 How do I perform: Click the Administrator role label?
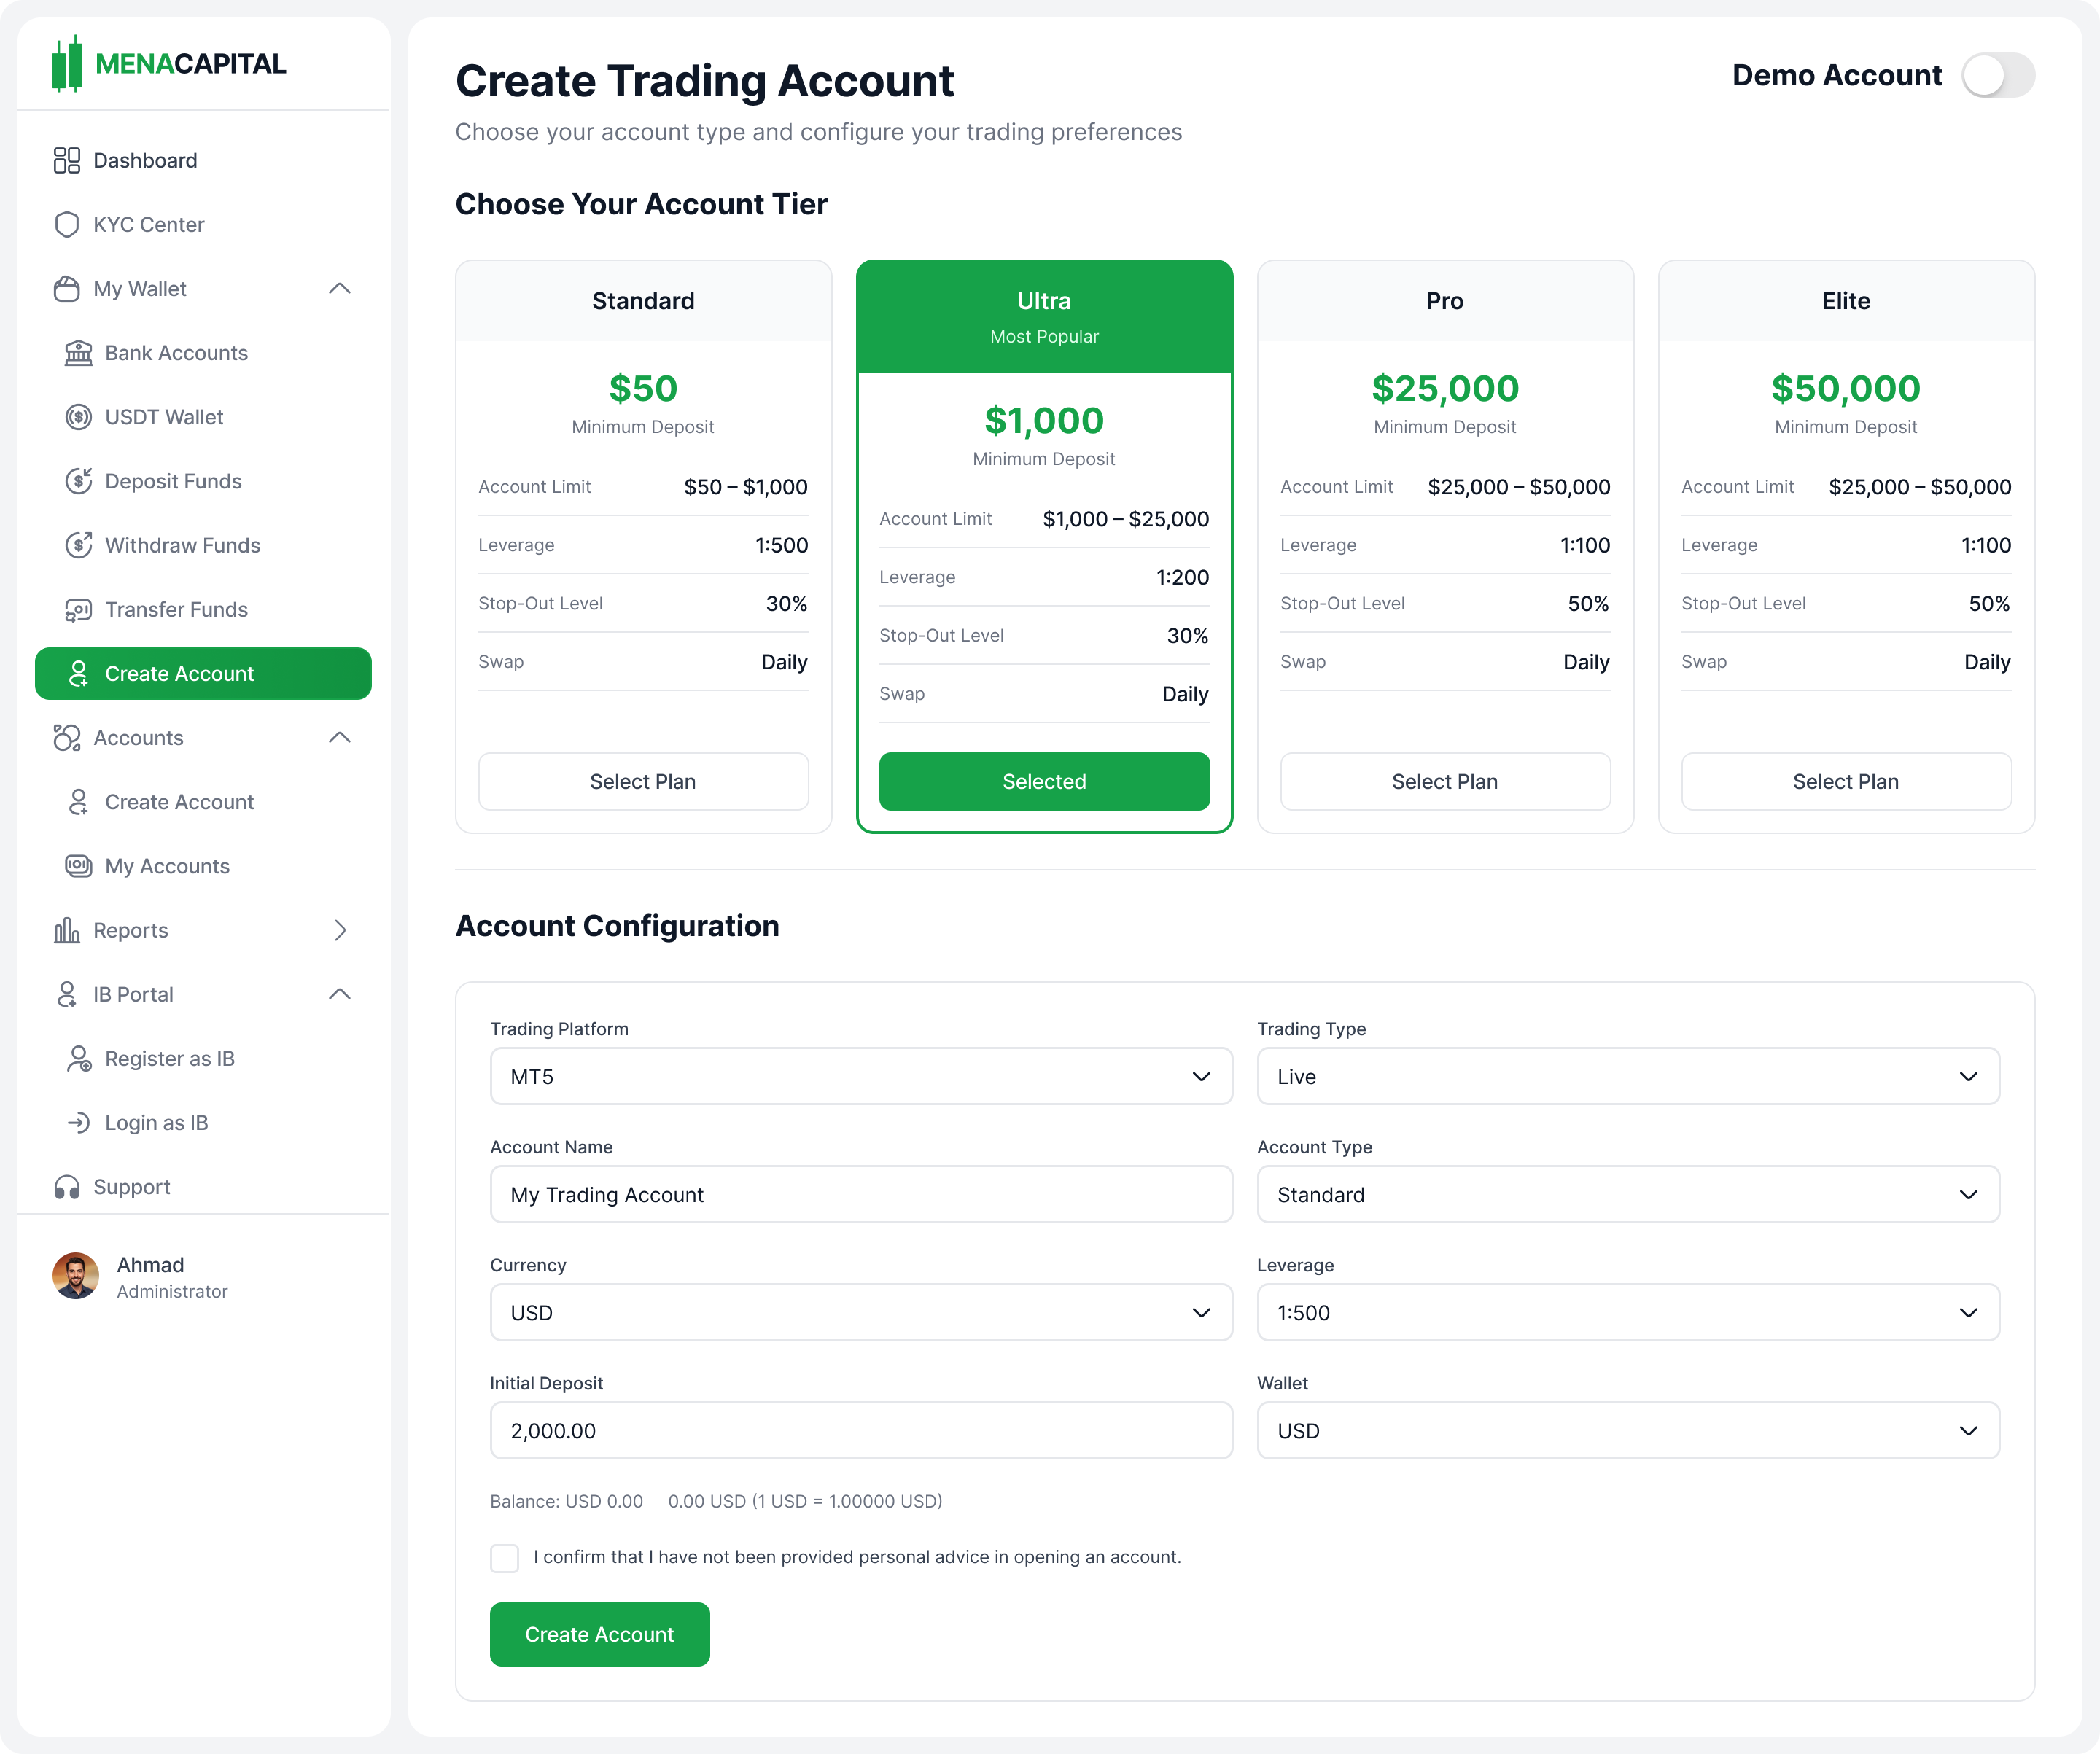pos(172,1292)
